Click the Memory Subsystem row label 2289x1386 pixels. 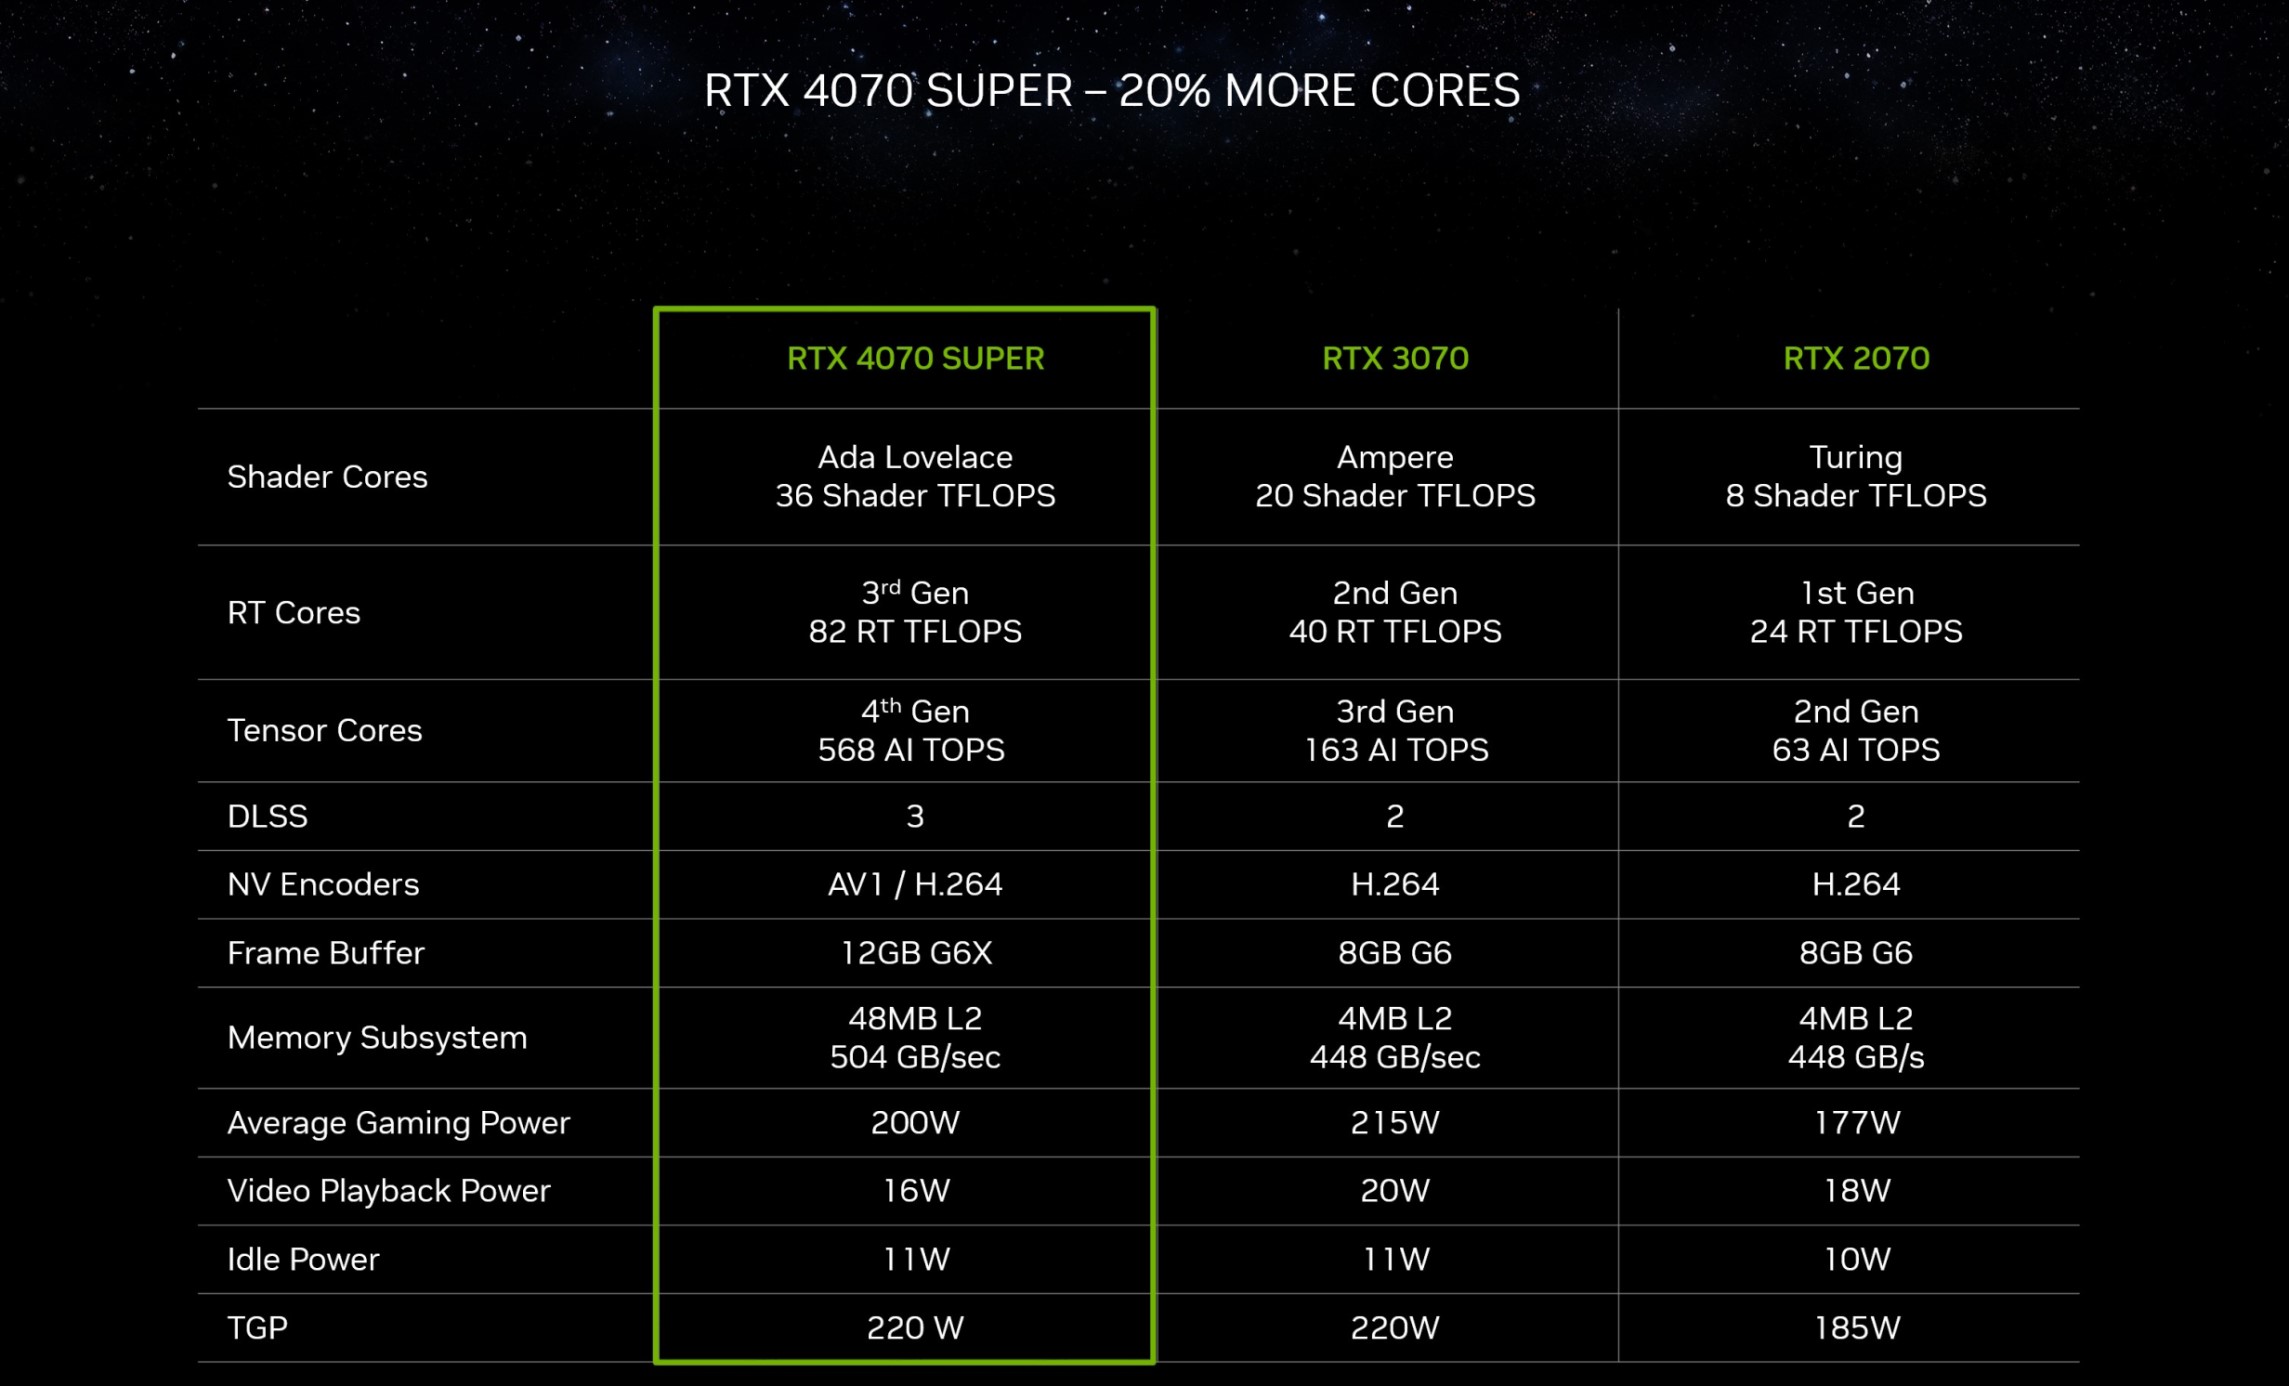(x=377, y=1038)
